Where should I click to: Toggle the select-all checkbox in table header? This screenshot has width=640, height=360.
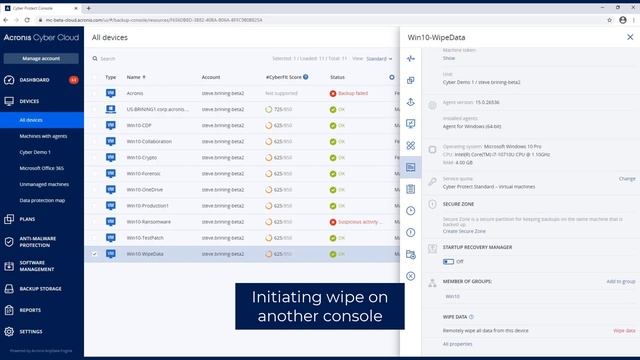[x=95, y=77]
